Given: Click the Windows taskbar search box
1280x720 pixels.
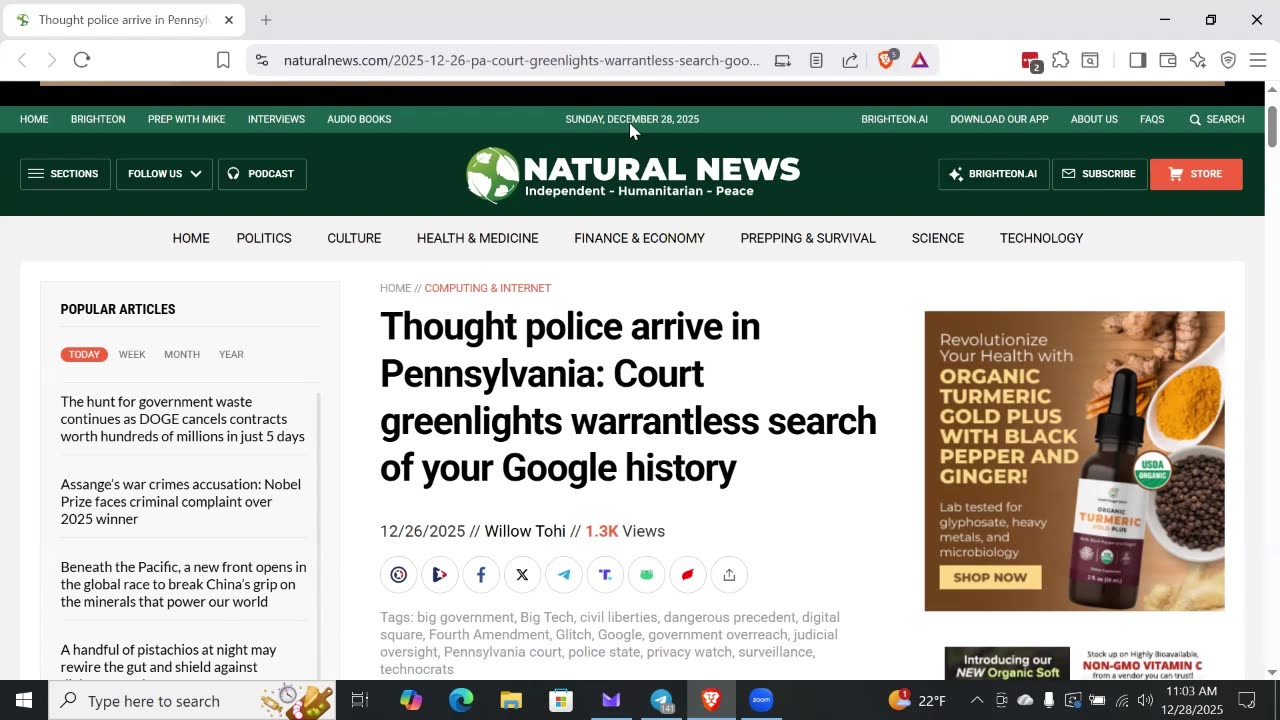Looking at the screenshot, I should (190, 700).
